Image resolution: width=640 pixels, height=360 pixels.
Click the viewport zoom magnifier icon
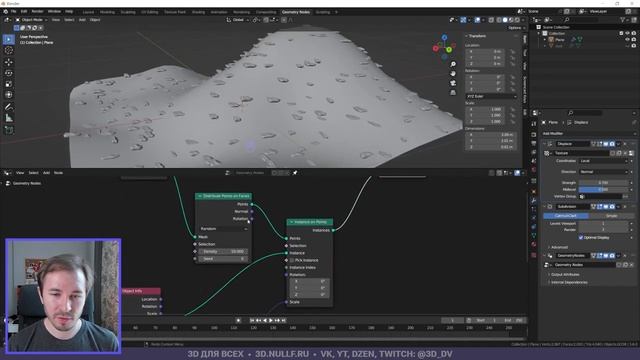click(453, 64)
